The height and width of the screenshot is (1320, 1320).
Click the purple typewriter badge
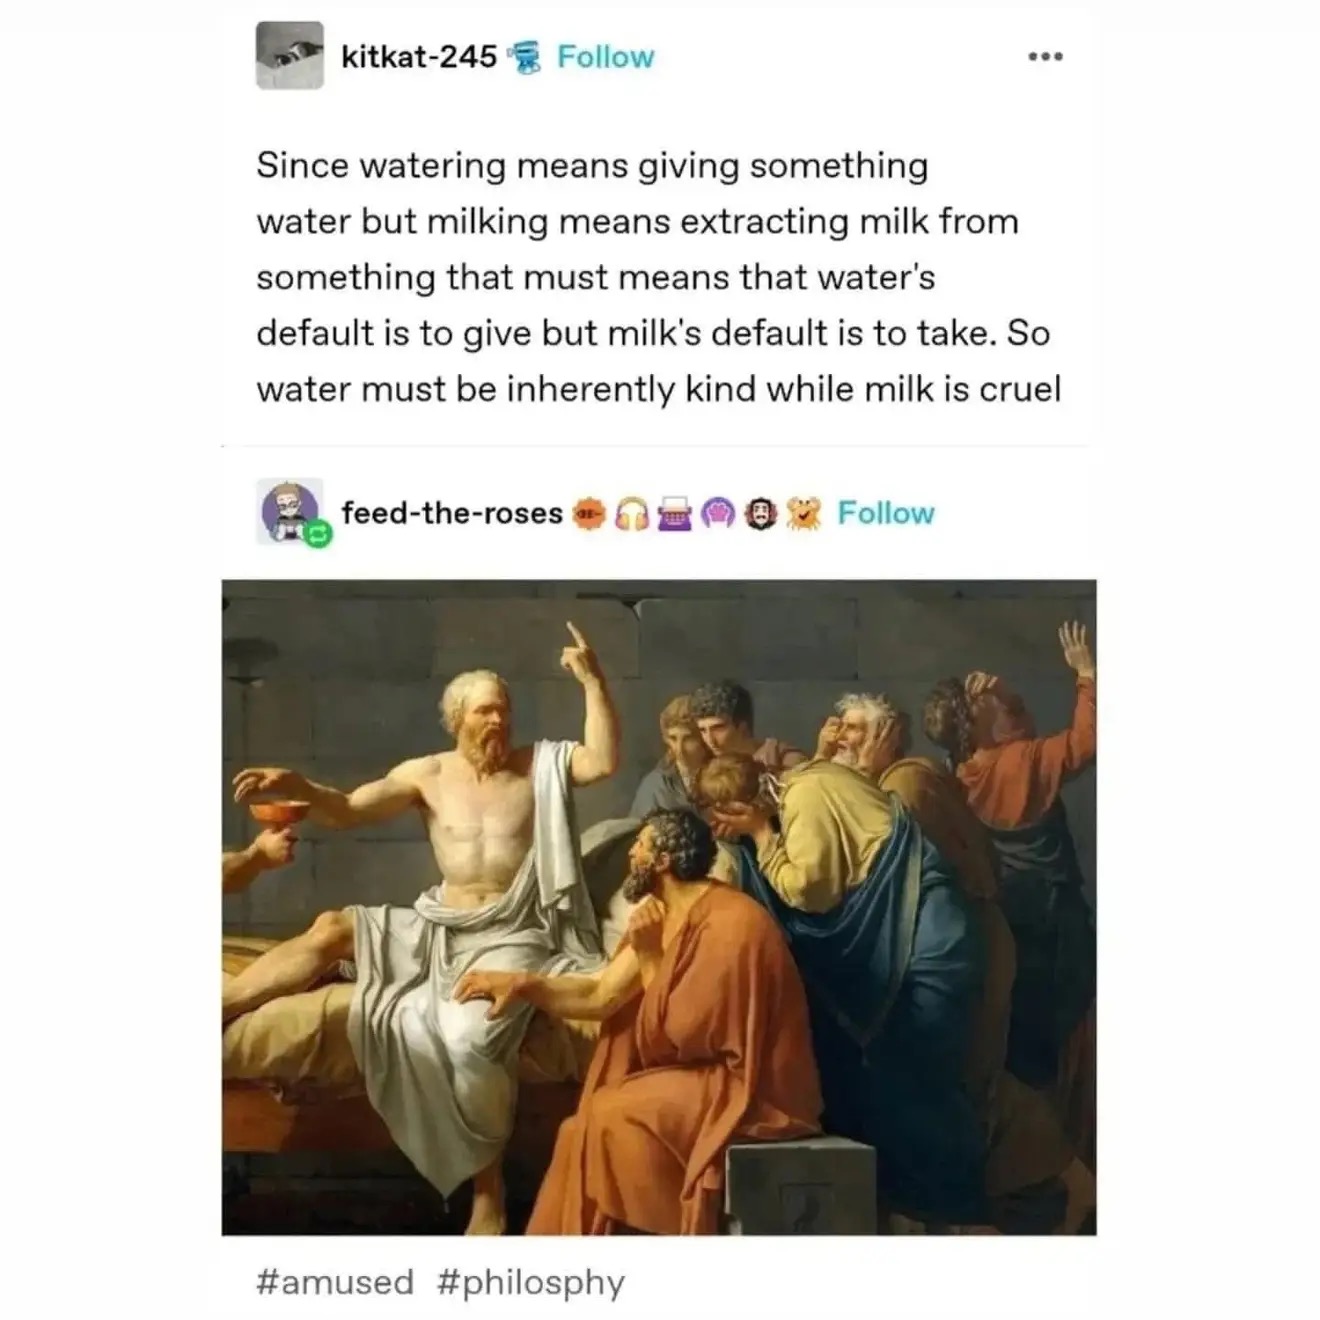point(674,514)
